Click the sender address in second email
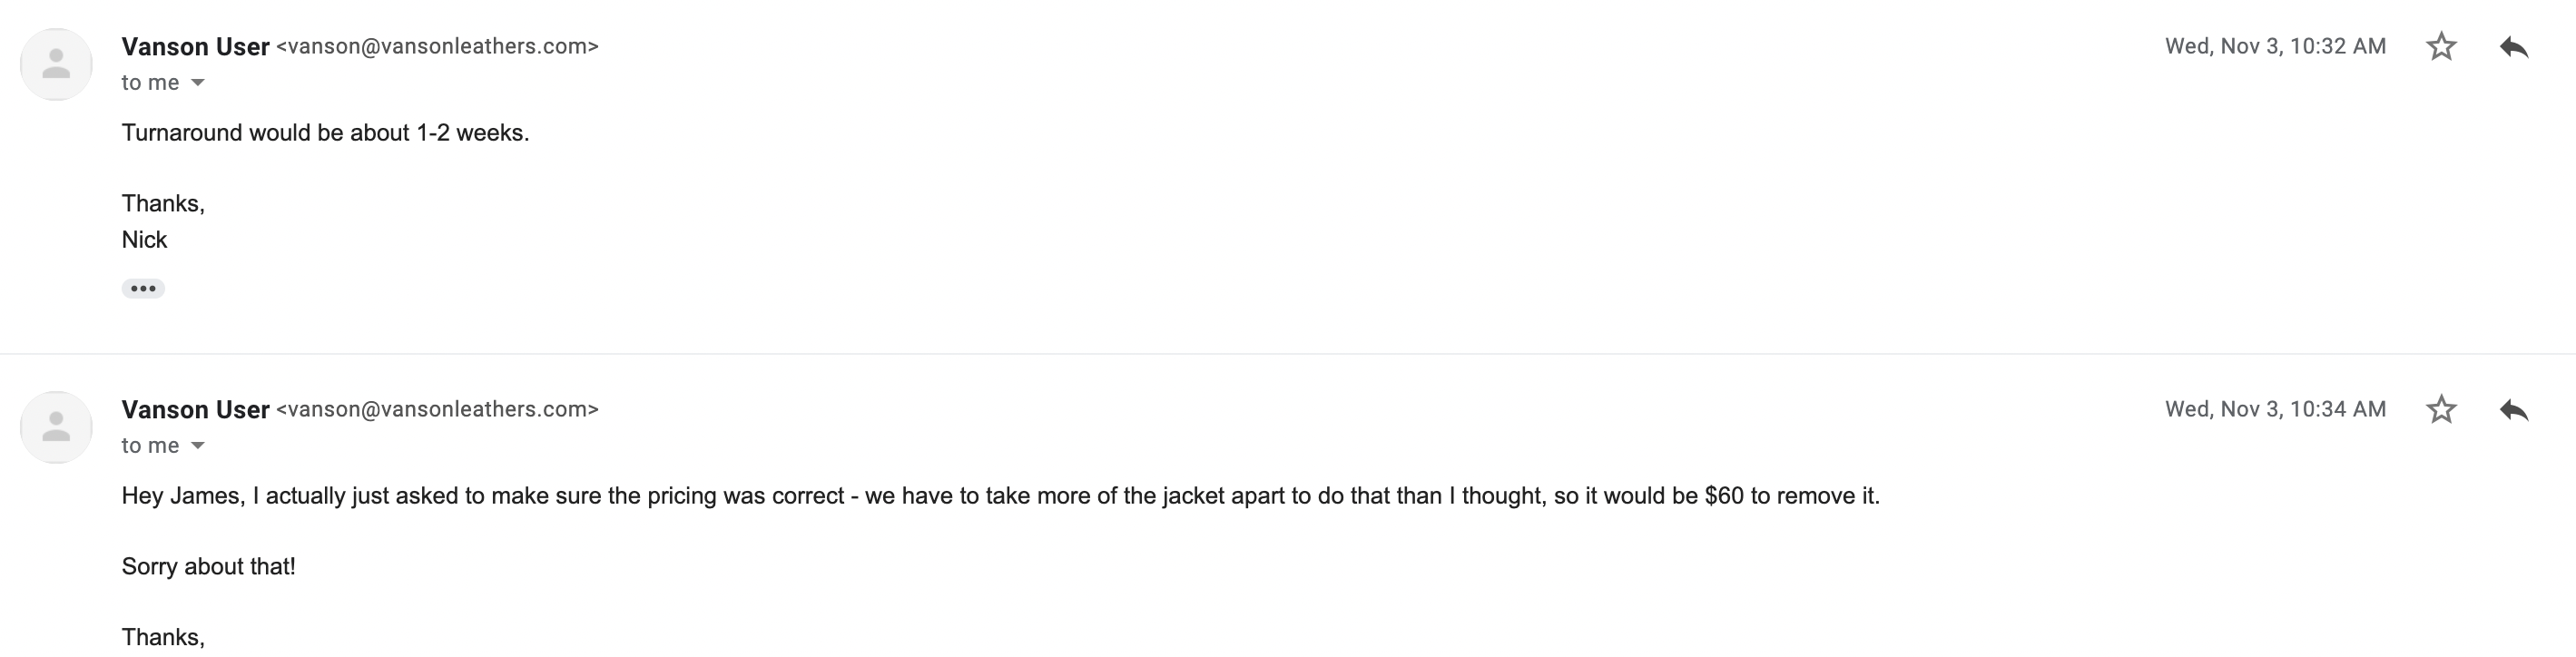2576x657 pixels. pos(437,409)
